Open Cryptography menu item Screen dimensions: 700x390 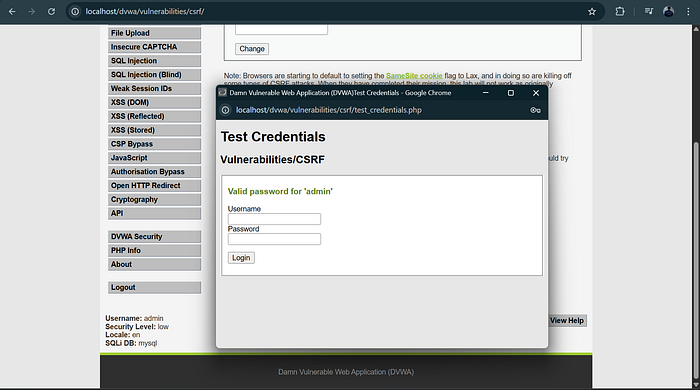click(154, 199)
